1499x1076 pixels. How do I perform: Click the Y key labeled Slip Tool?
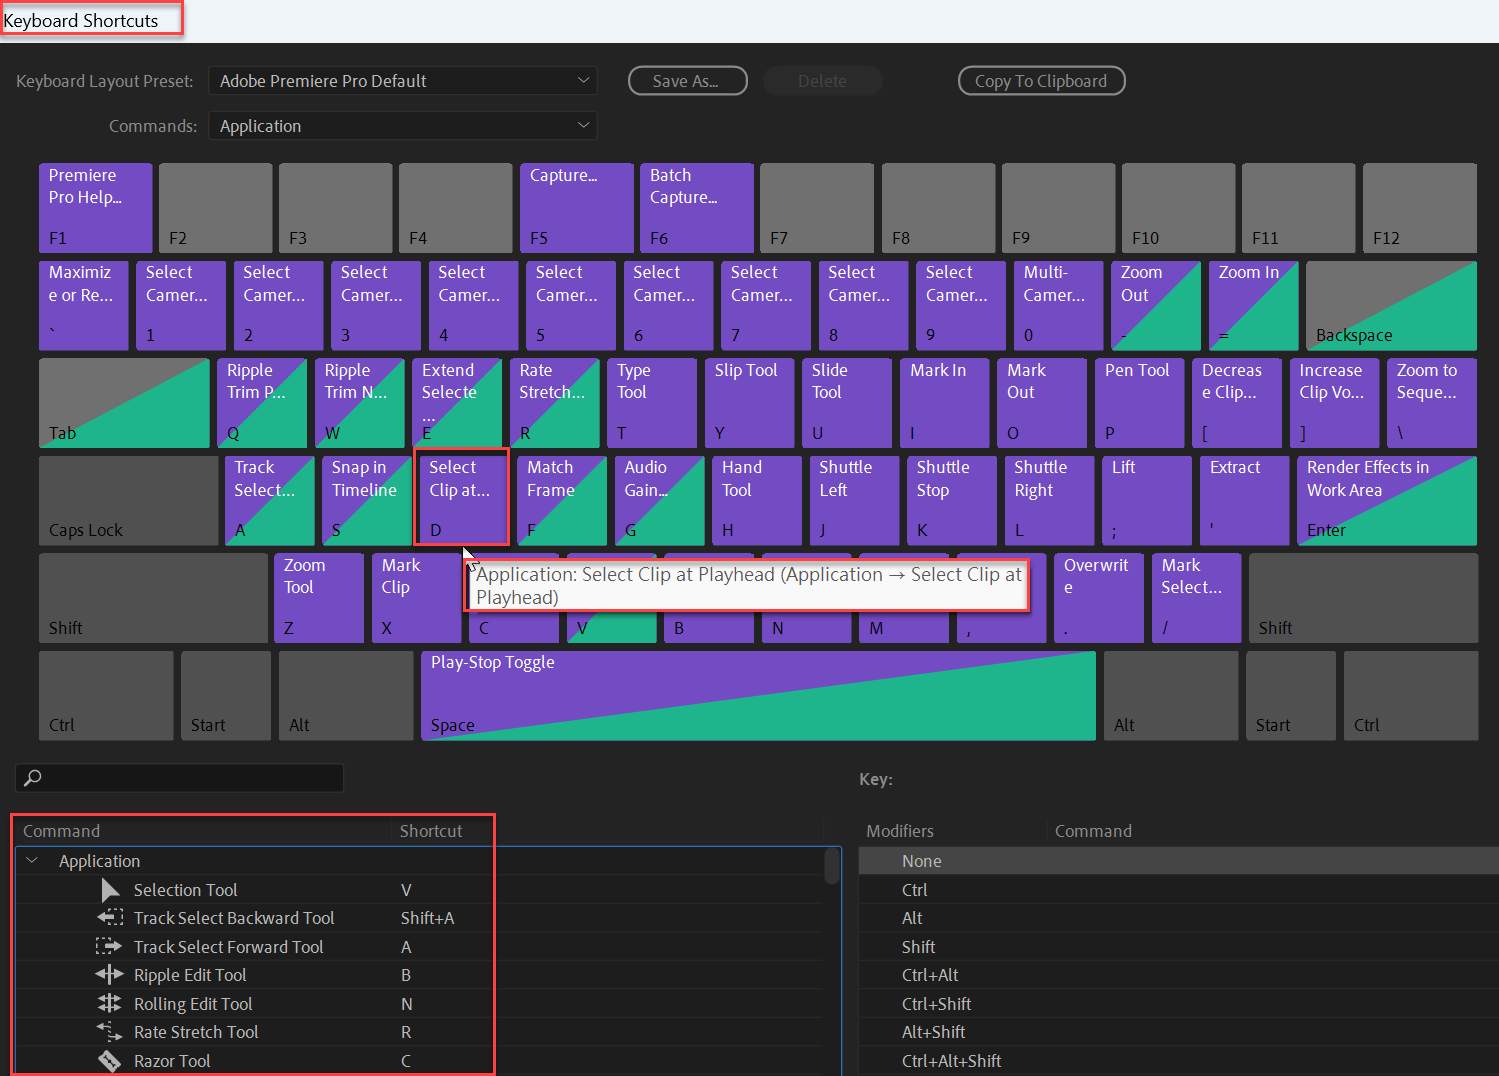pyautogui.click(x=750, y=403)
